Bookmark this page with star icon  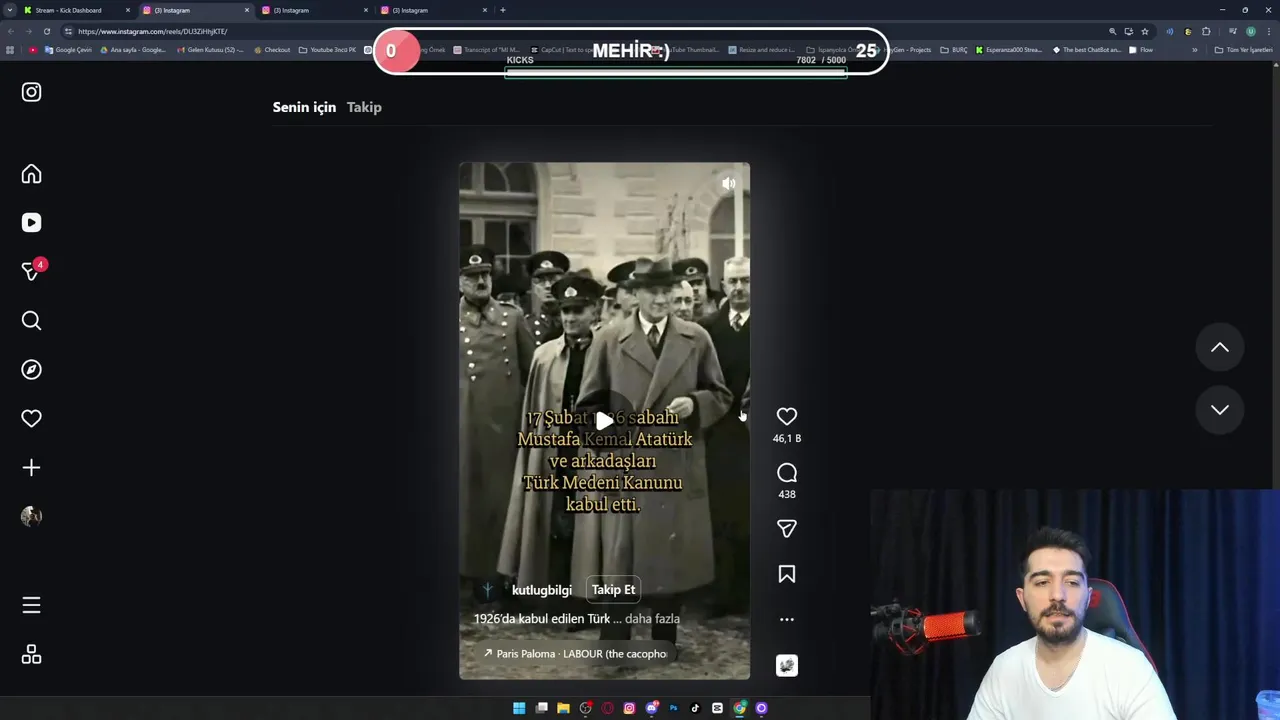tap(1145, 31)
